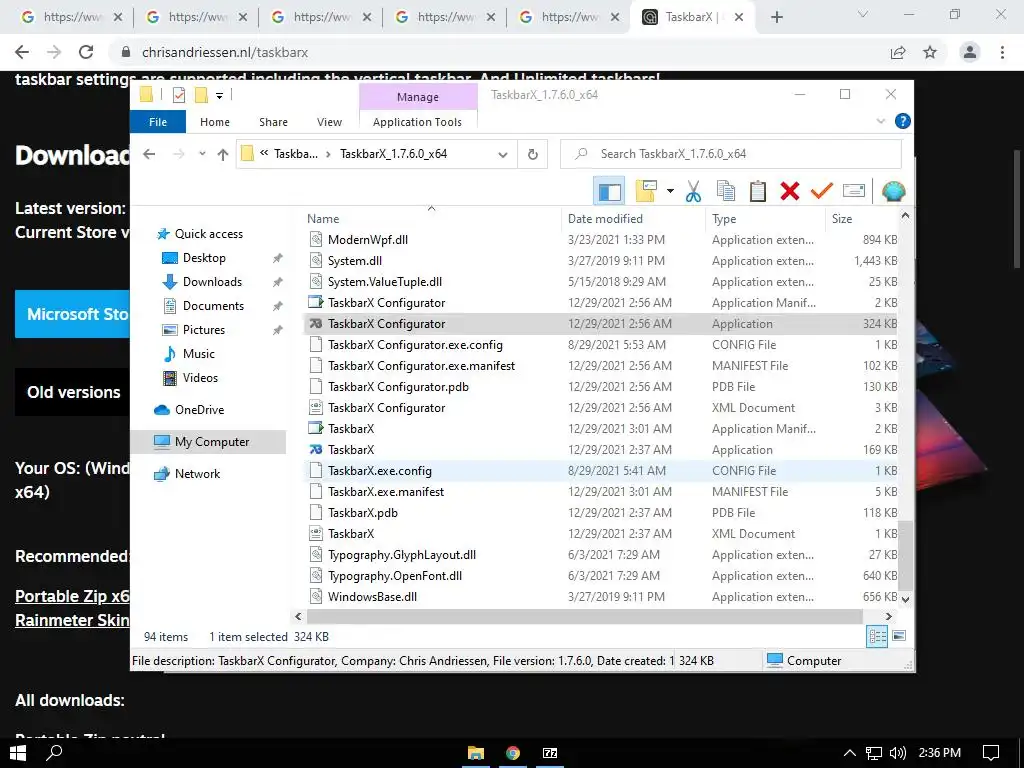The image size is (1024, 768).
Task: Expand the address bar history dropdown
Action: (503, 154)
